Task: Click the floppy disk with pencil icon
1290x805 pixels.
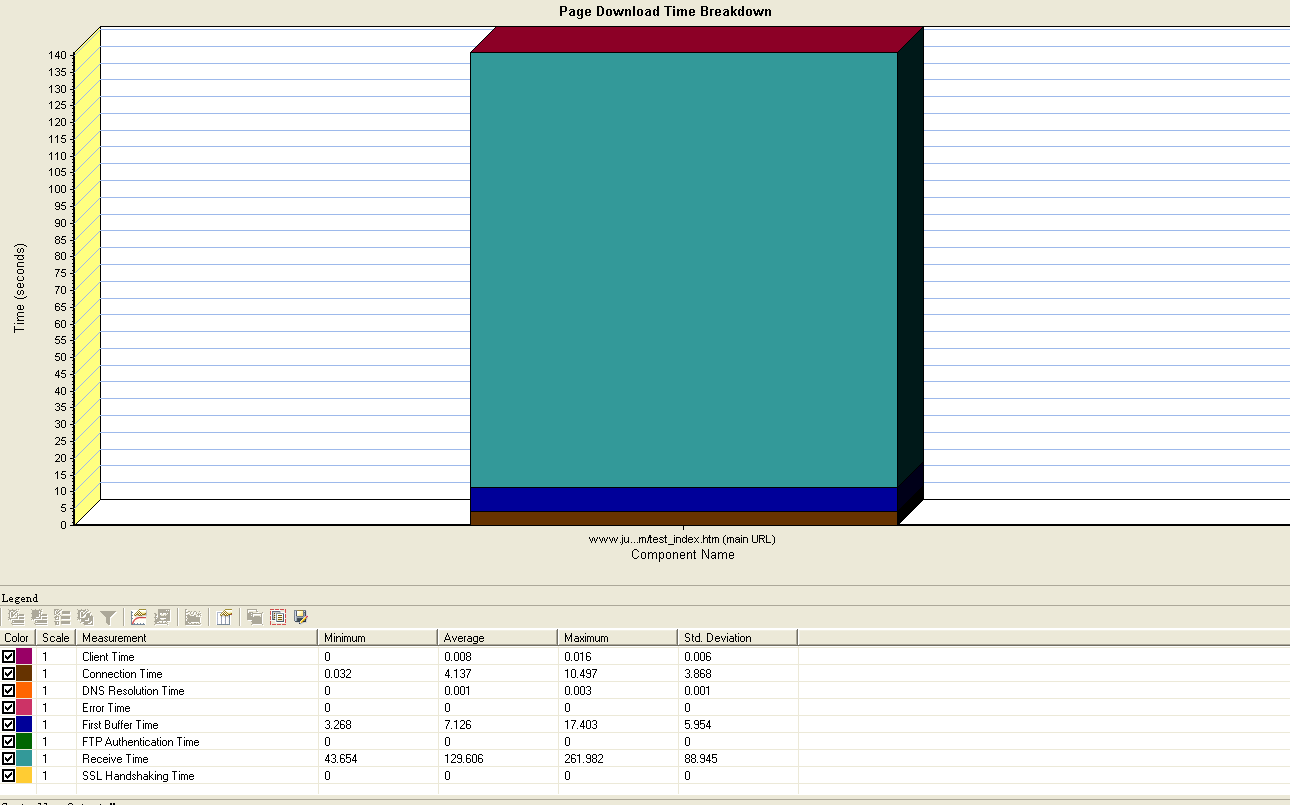Action: [300, 617]
